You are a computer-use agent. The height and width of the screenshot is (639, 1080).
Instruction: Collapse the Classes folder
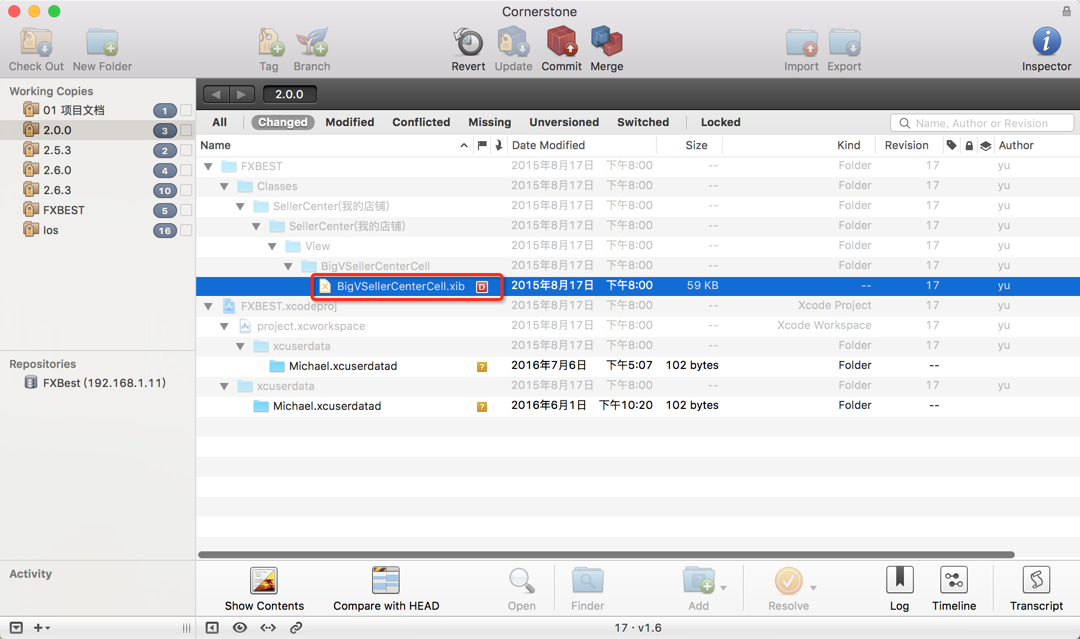224,186
